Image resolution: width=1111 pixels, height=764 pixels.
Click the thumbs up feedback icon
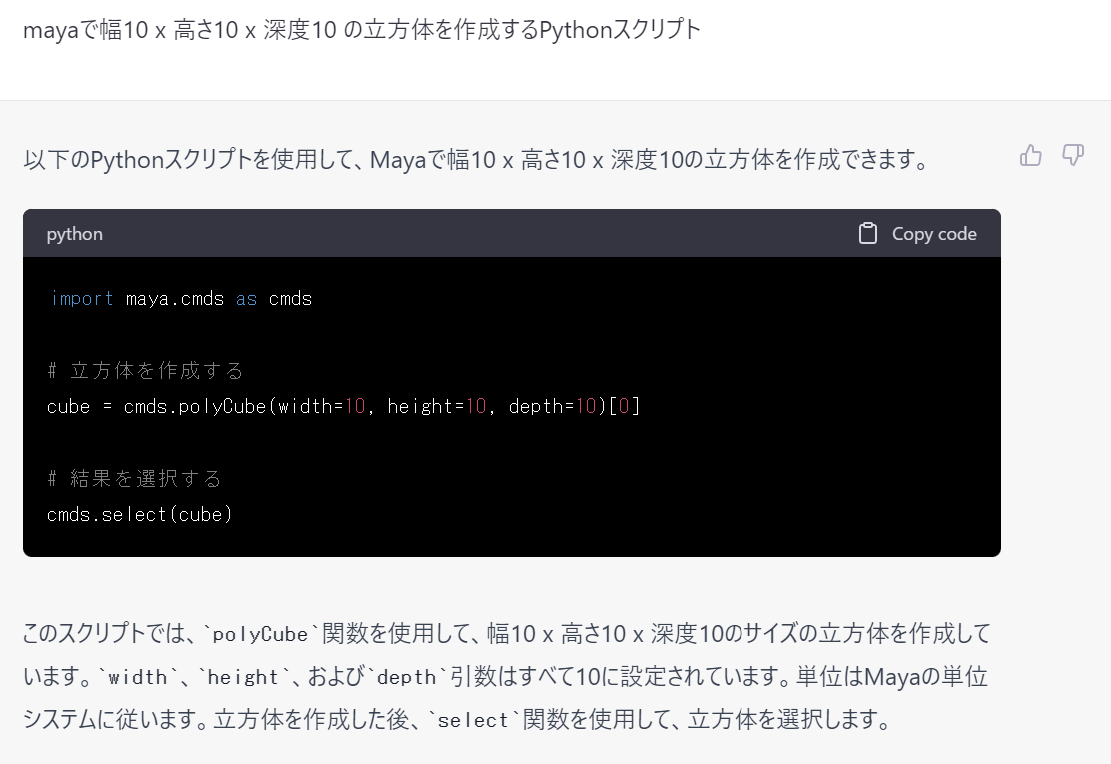pyautogui.click(x=1031, y=155)
